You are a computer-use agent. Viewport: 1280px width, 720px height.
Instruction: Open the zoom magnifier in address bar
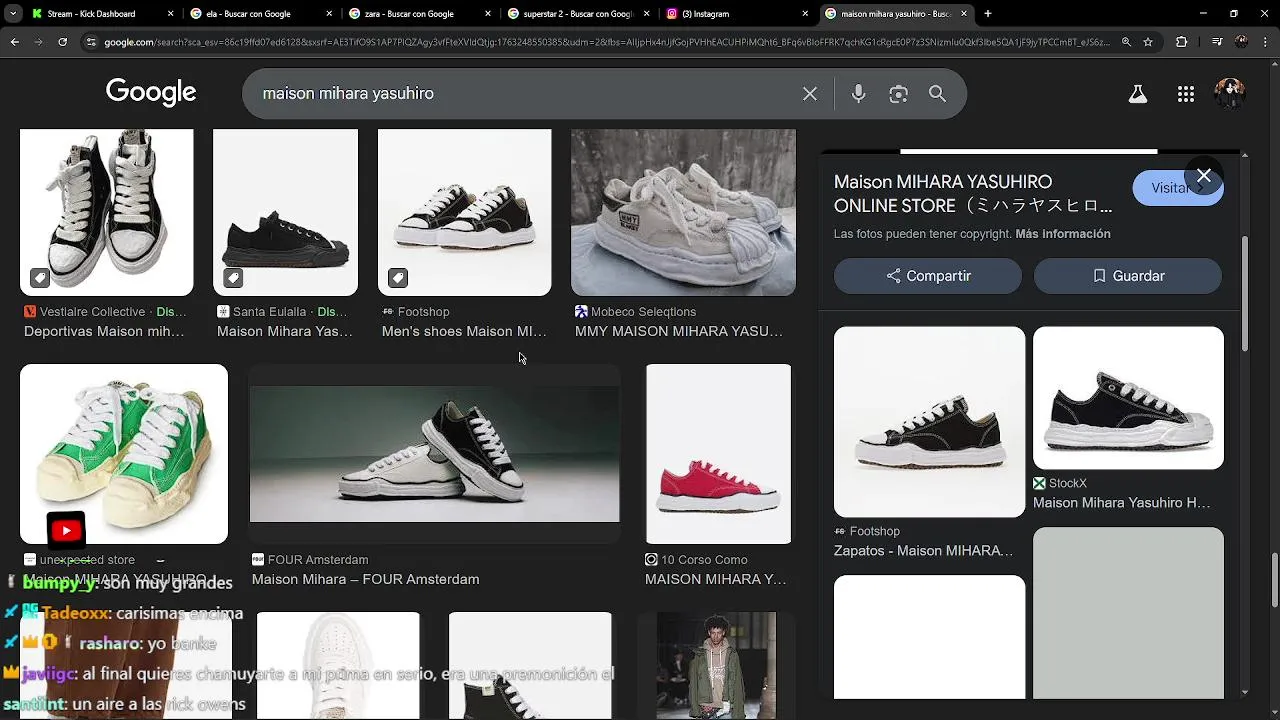(1126, 42)
